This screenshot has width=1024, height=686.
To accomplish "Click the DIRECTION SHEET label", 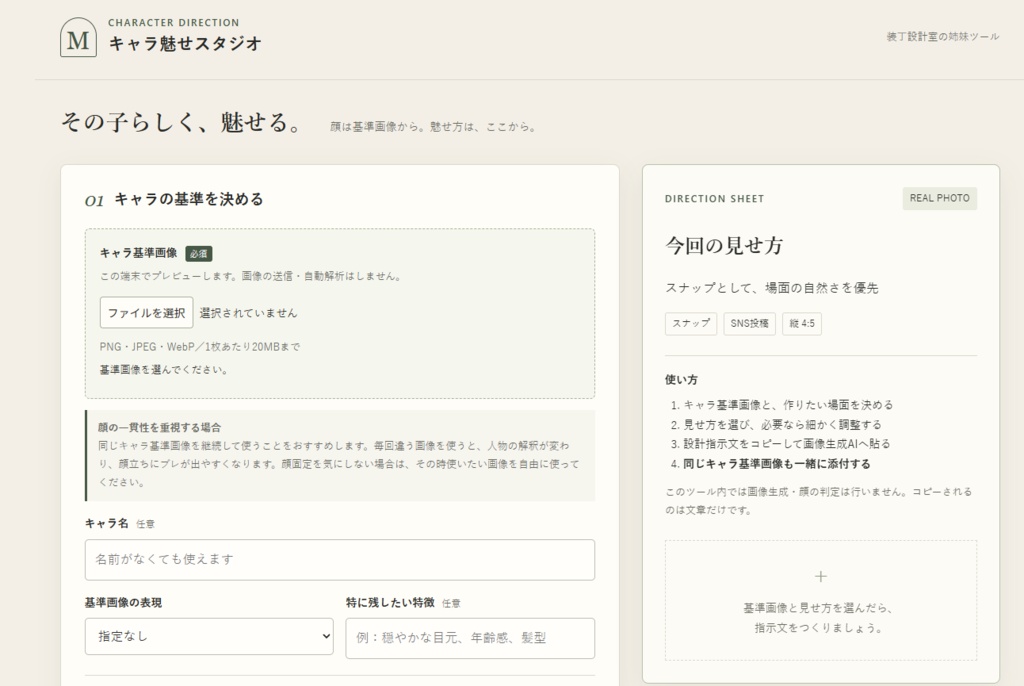I will (714, 199).
